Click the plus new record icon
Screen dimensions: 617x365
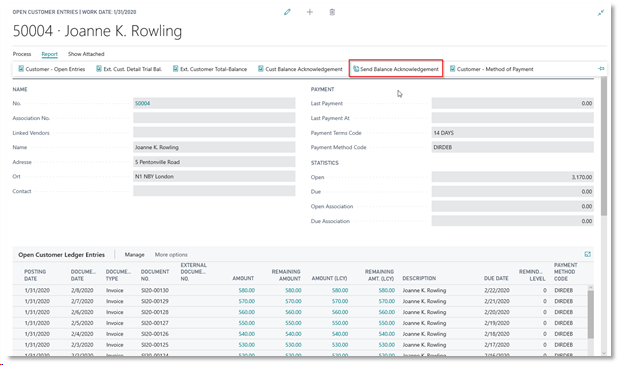pos(310,12)
